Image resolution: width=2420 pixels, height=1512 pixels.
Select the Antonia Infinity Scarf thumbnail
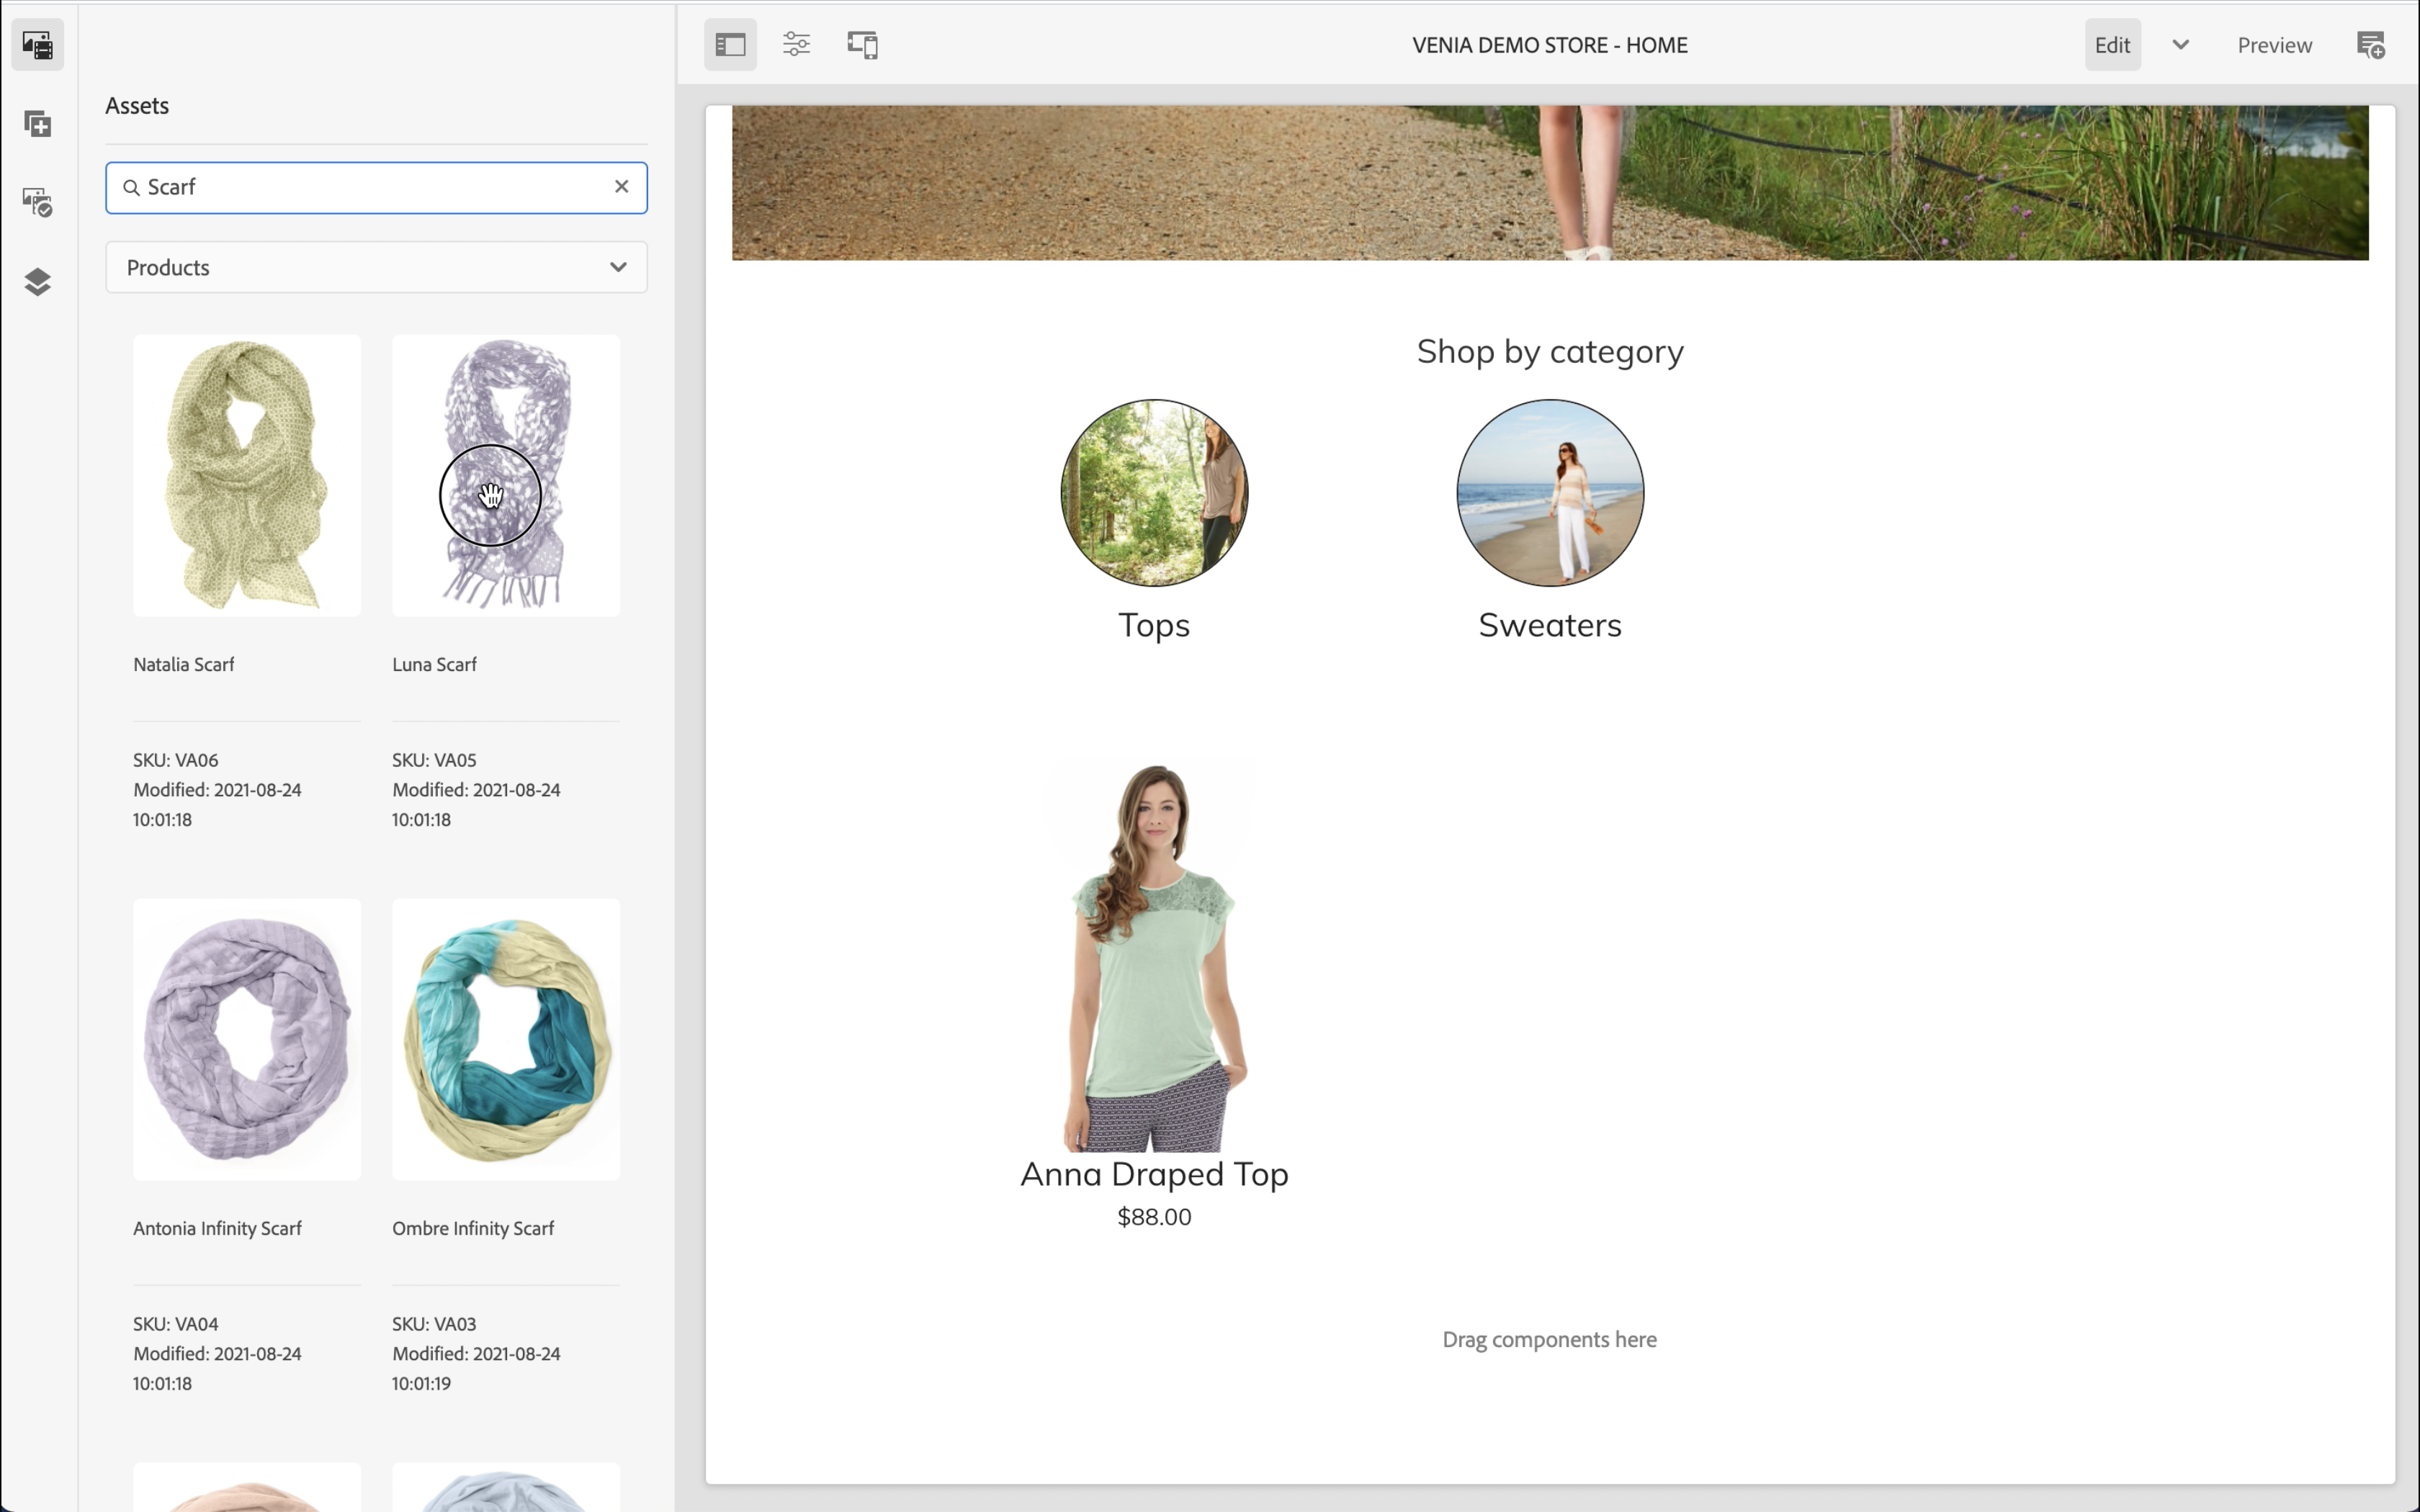[246, 1039]
